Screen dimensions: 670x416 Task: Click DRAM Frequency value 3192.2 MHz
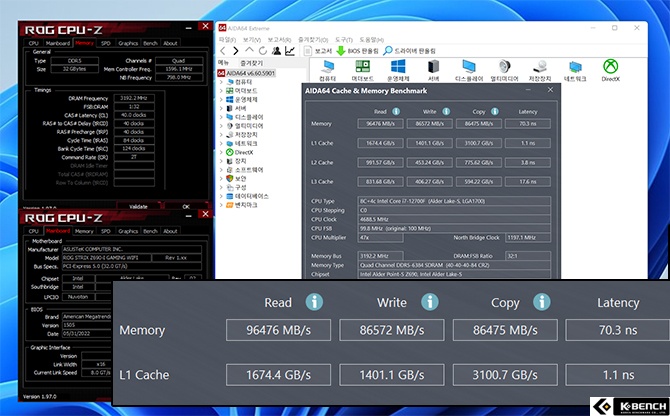click(134, 98)
